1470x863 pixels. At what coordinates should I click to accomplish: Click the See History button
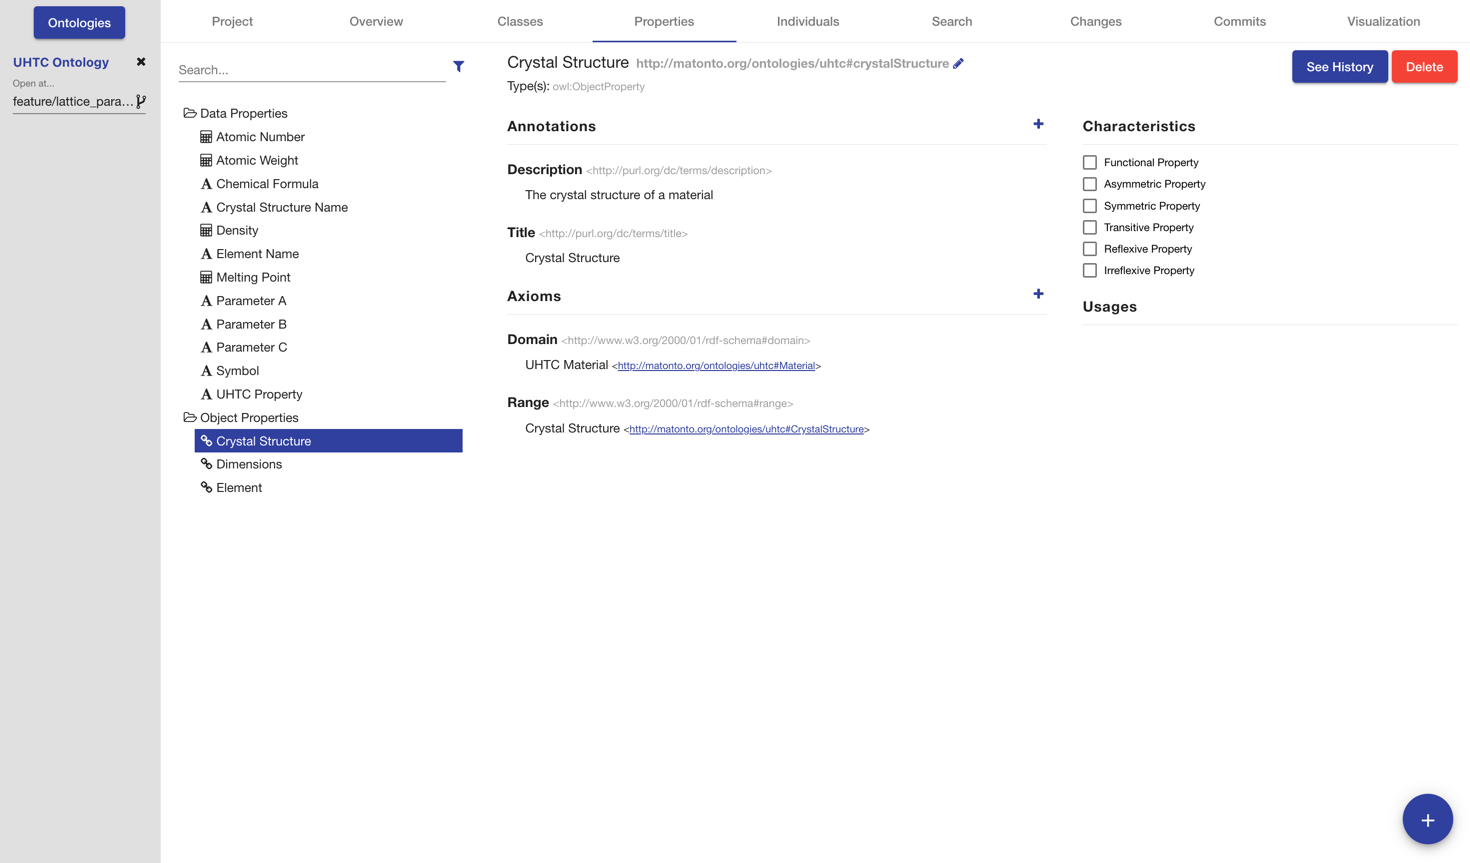coord(1339,67)
